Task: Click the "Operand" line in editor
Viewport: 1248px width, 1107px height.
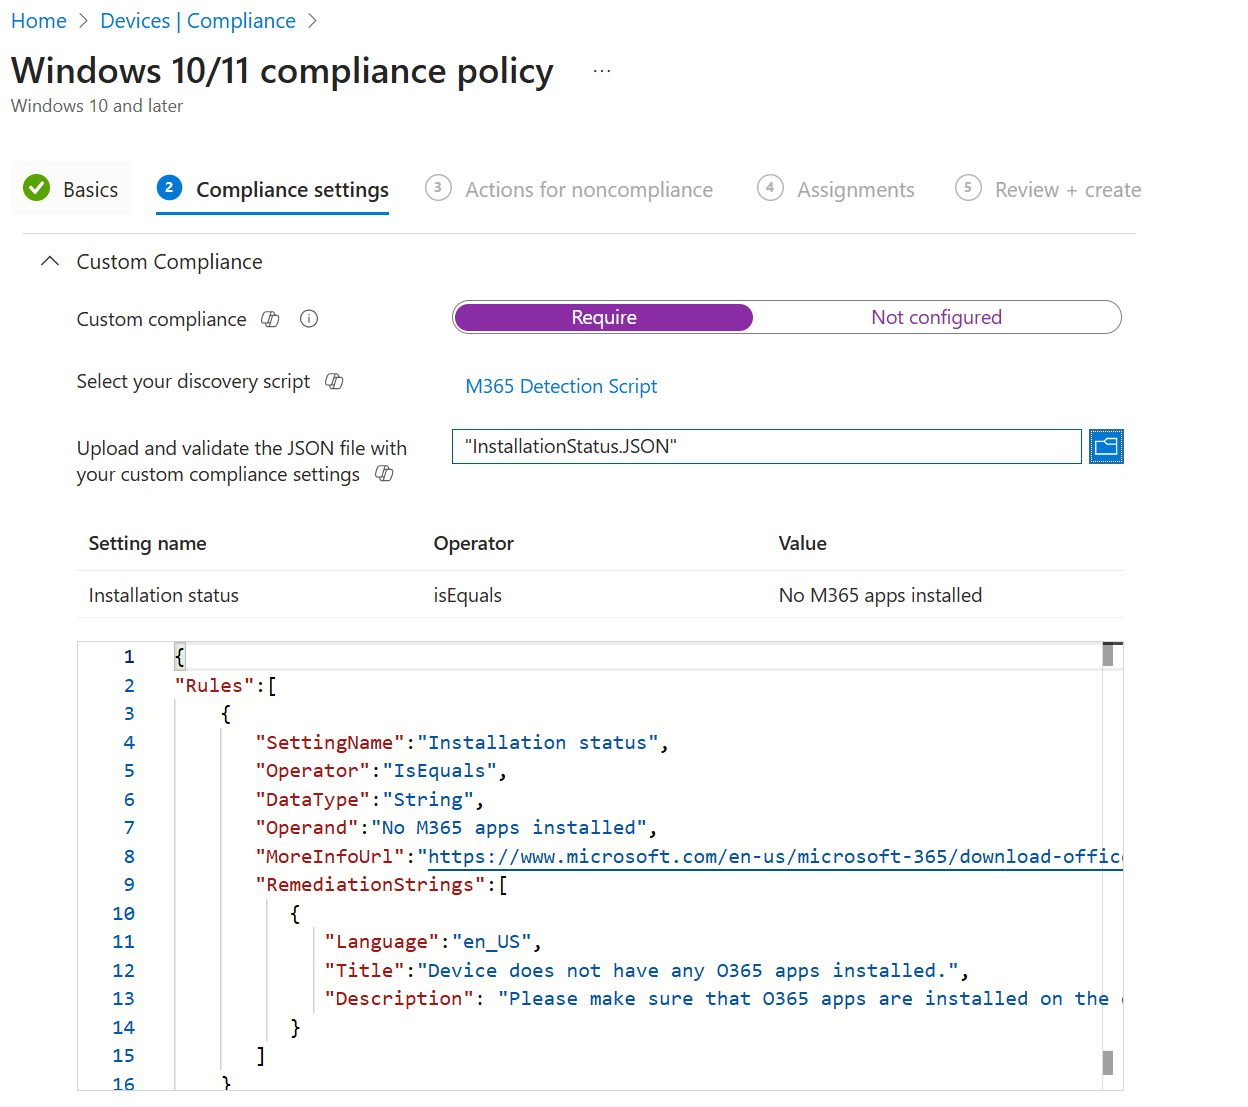Action: (456, 827)
